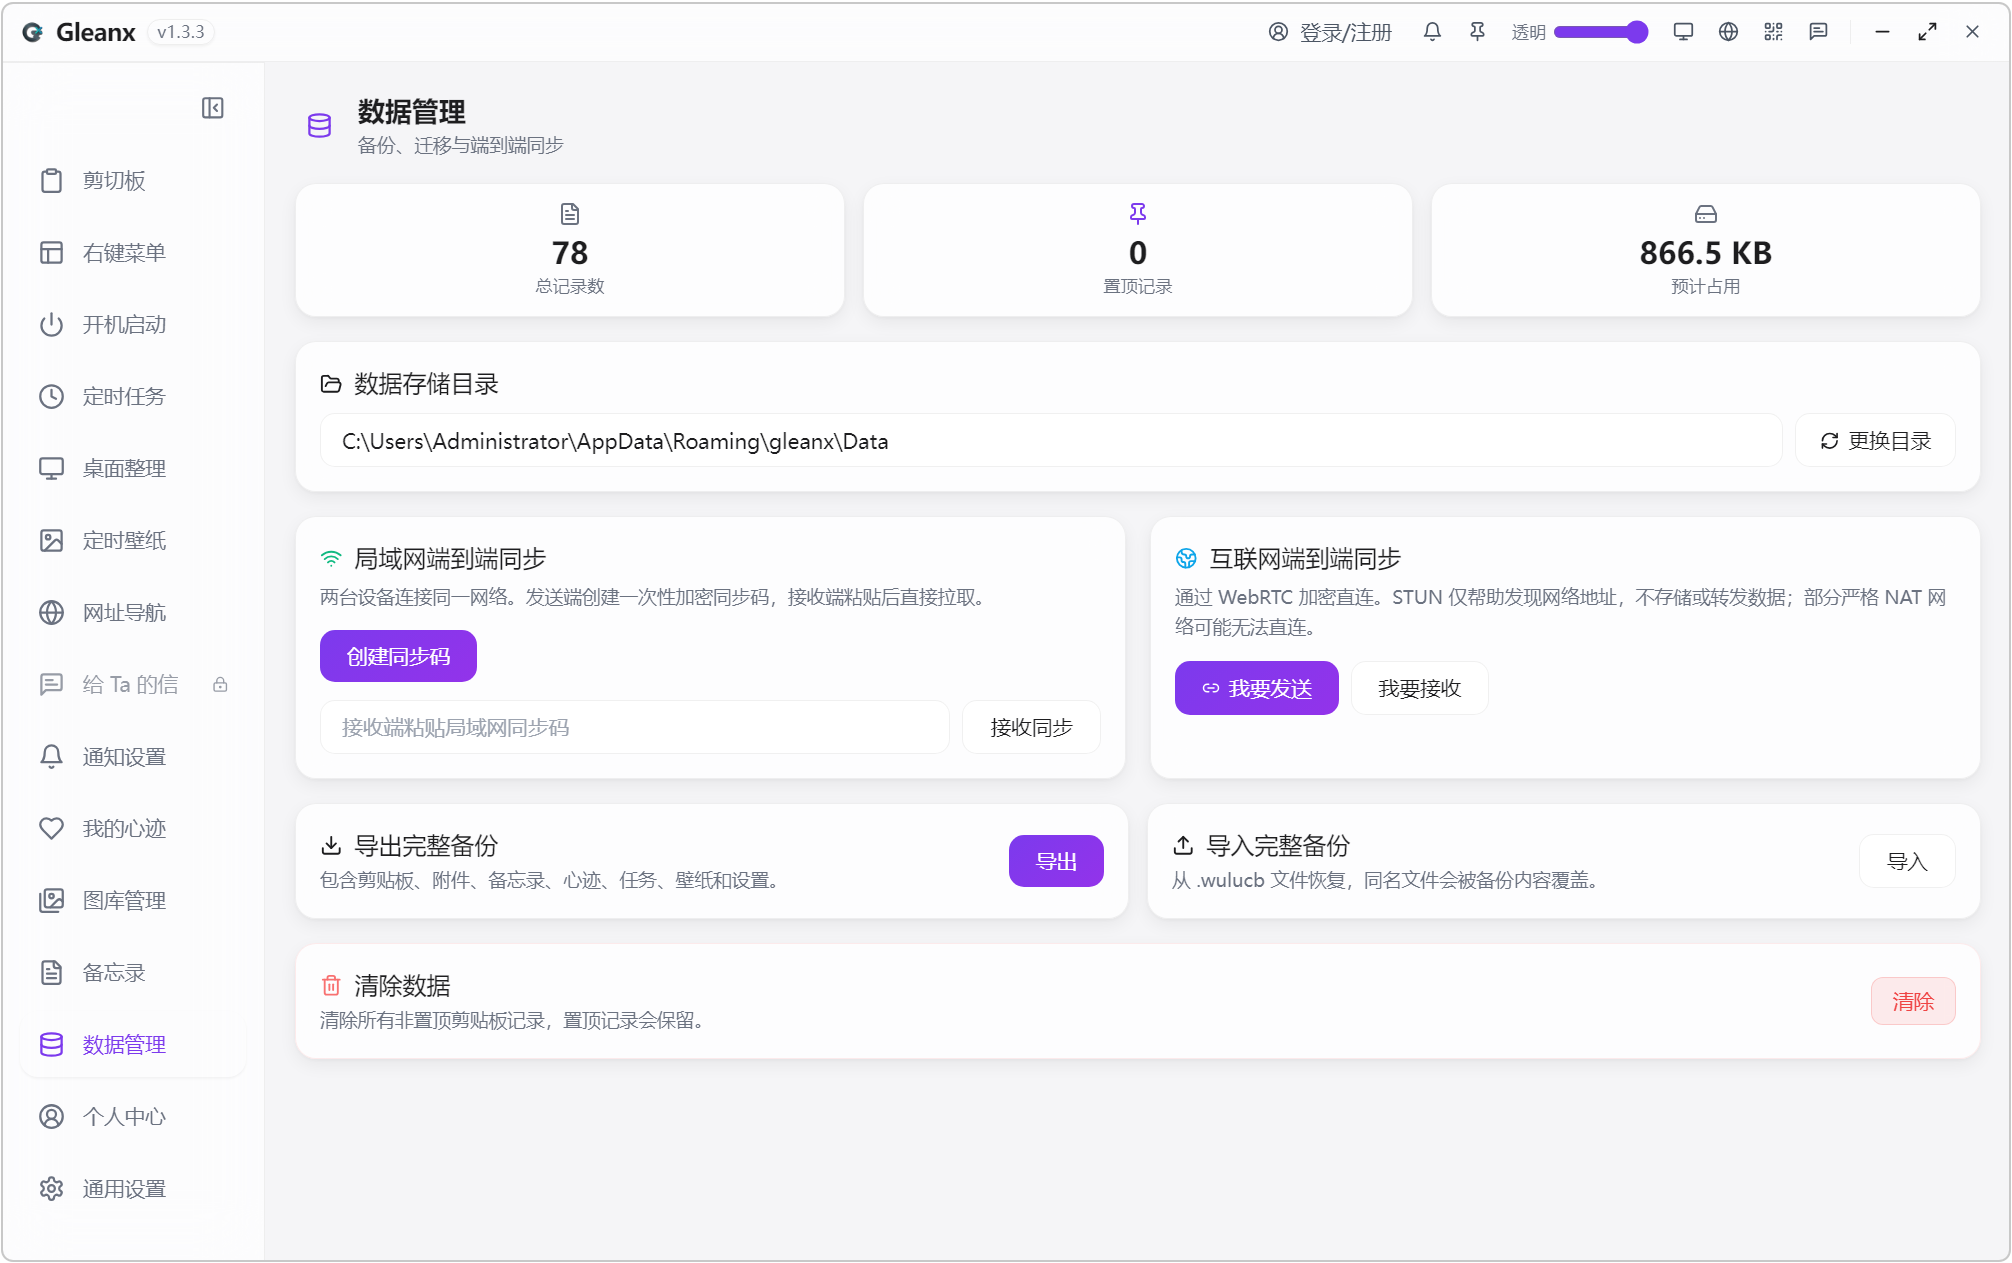Focus the LAN sync code input field
Image resolution: width=2012 pixels, height=1263 pixels.
coord(634,728)
